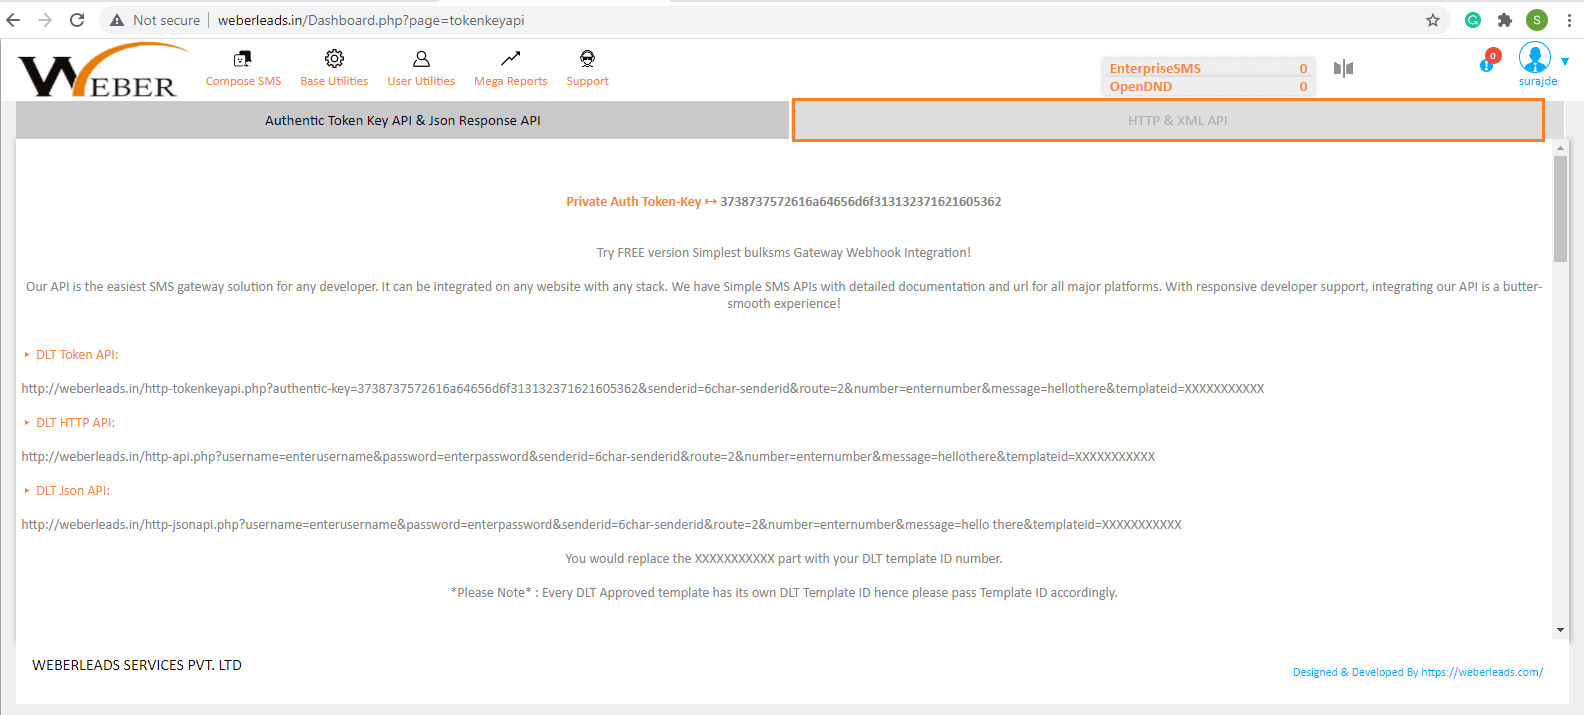1594x715 pixels.
Task: Open the browser extensions puzzle icon
Action: coord(1504,20)
